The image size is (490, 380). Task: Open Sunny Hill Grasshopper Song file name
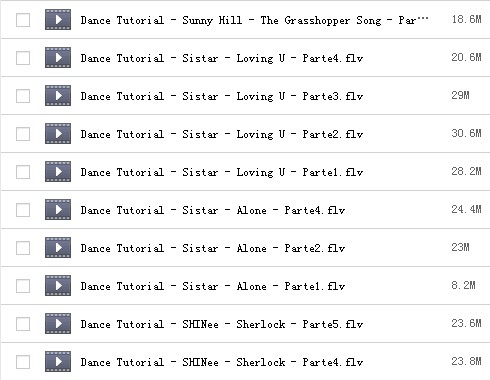tap(254, 20)
